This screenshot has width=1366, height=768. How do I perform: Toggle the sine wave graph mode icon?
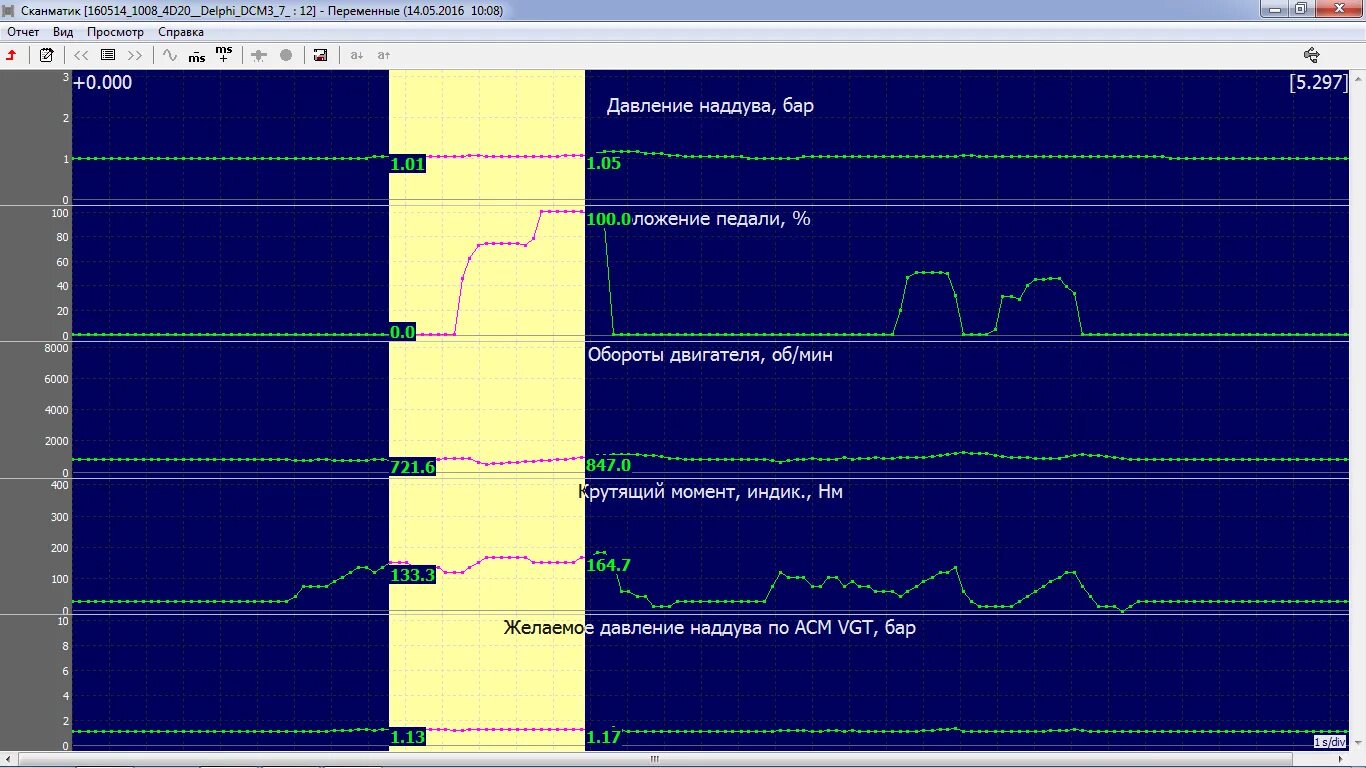(170, 55)
